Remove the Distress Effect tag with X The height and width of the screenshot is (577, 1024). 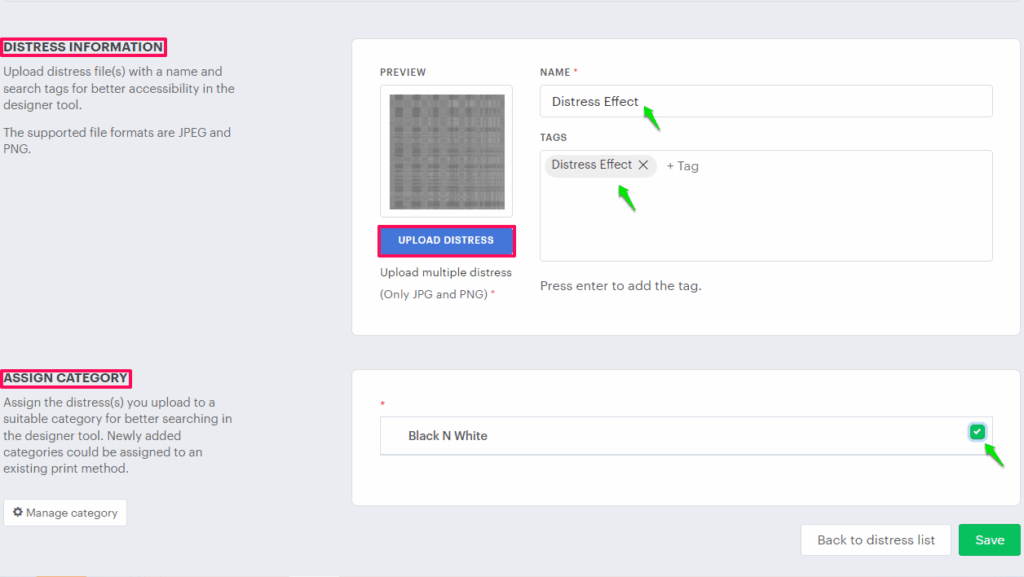[x=643, y=165]
